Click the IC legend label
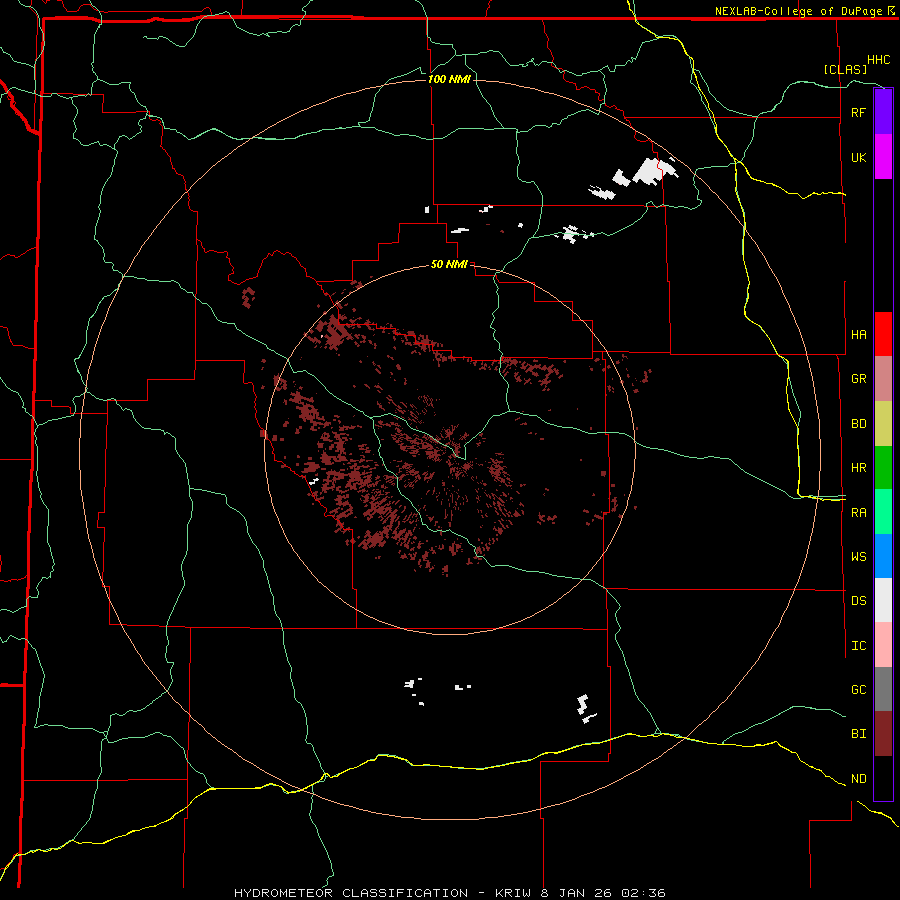The height and width of the screenshot is (900, 900). [858, 646]
